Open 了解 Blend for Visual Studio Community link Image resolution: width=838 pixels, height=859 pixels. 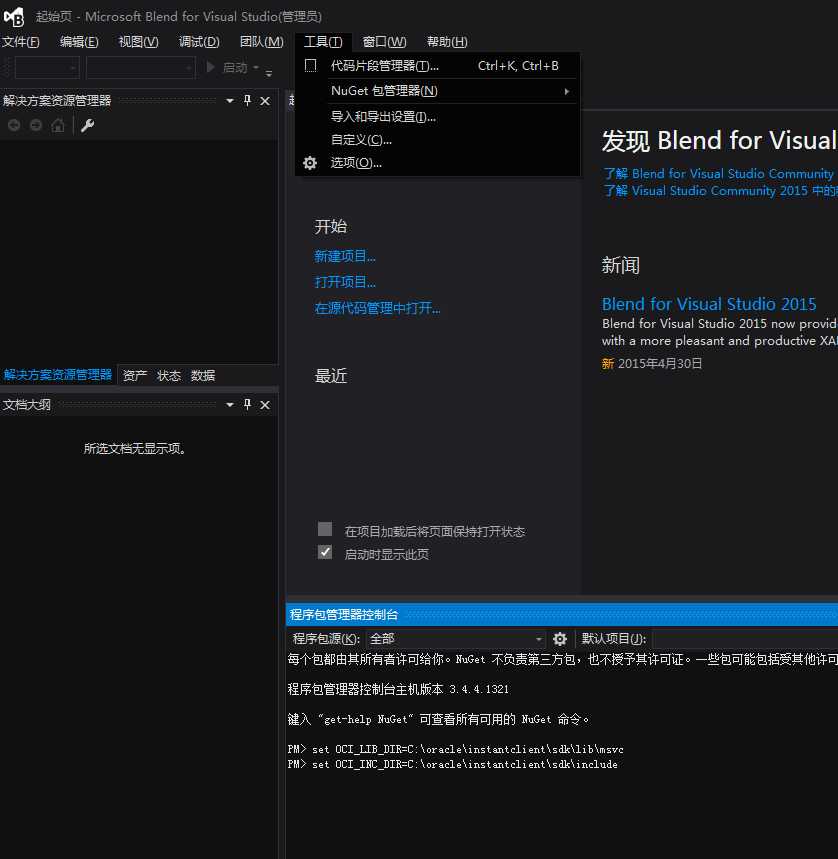click(718, 174)
